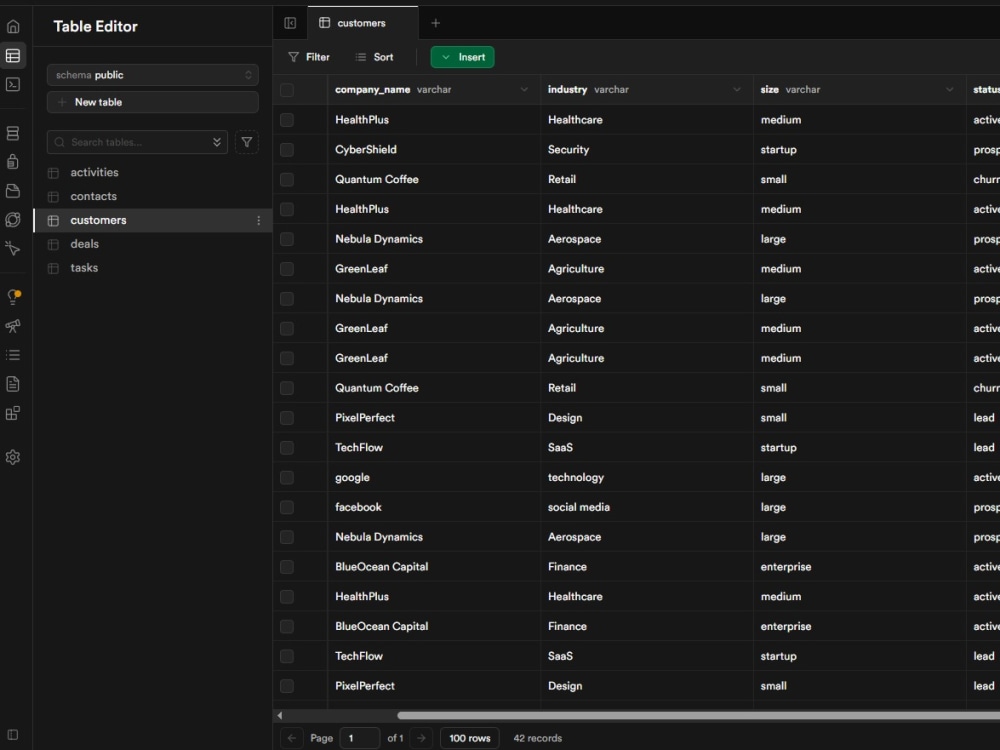Check the first TechFlow row checkbox
Screen dimensions: 1000x750
(287, 448)
